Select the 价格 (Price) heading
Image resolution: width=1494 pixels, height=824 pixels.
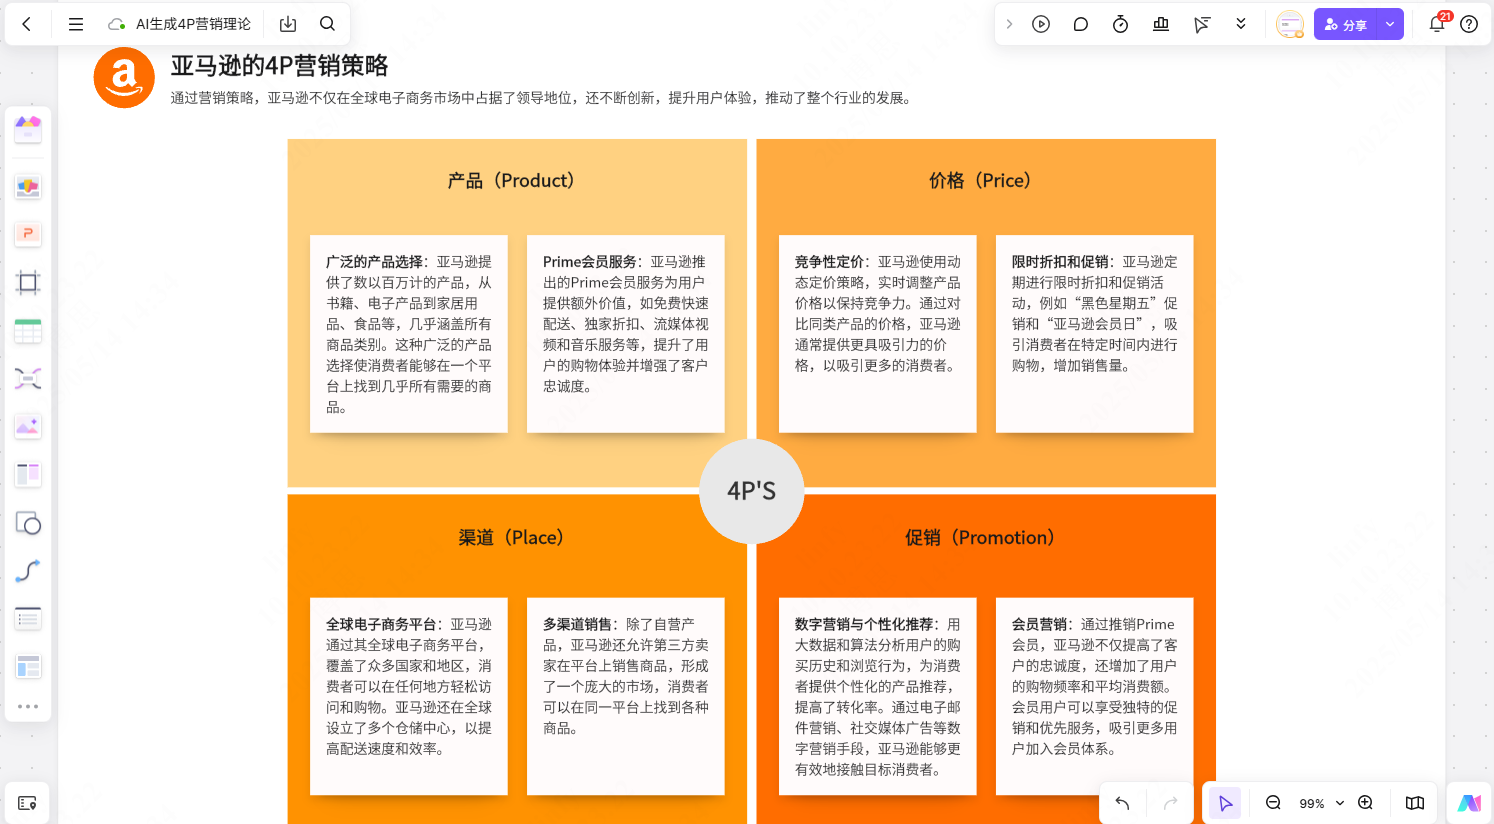click(980, 181)
